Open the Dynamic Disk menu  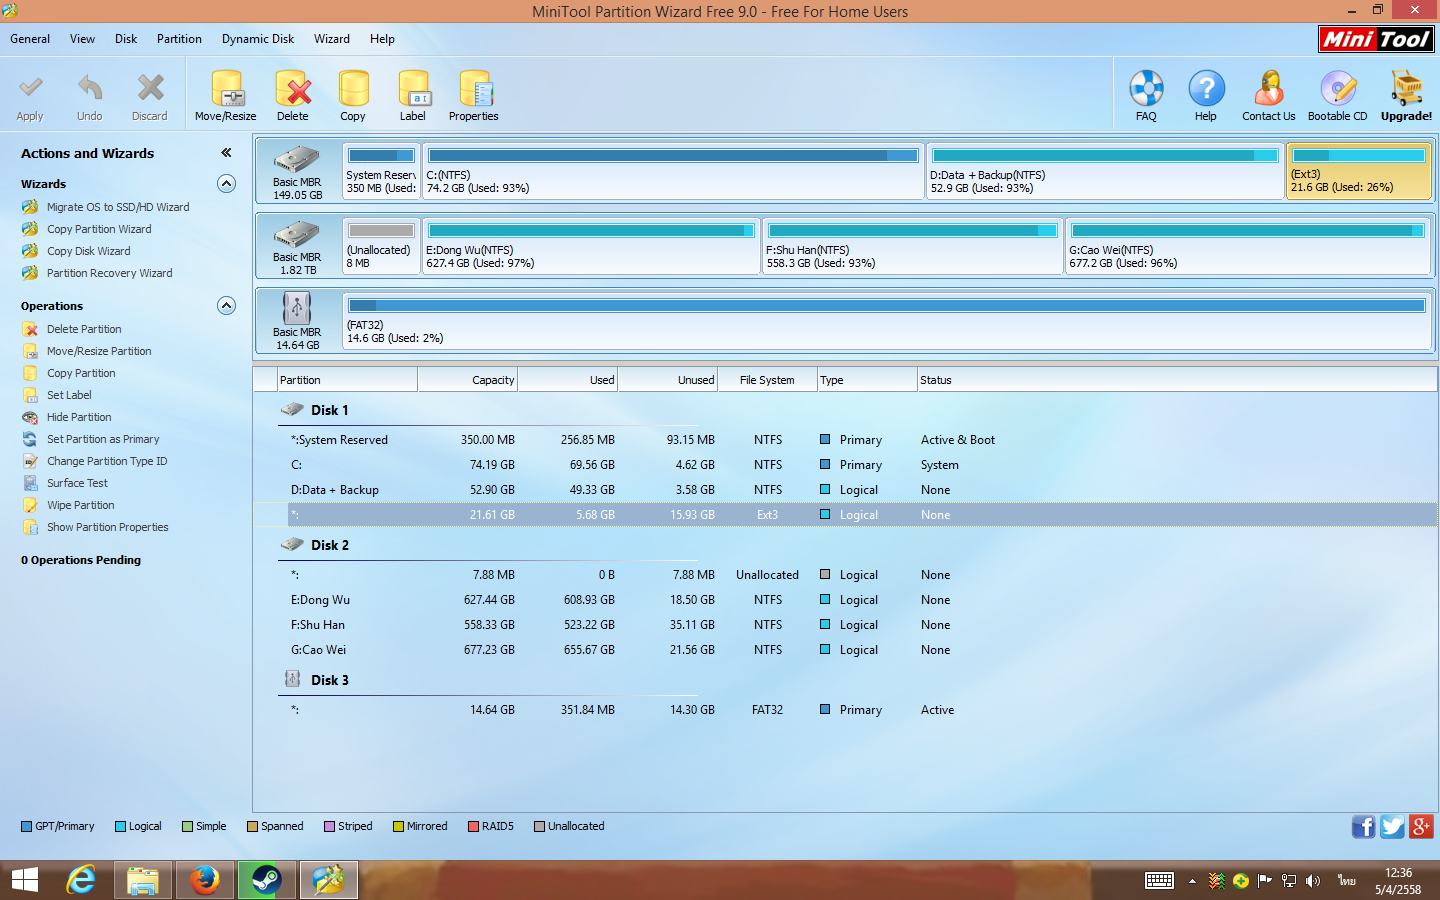(258, 39)
